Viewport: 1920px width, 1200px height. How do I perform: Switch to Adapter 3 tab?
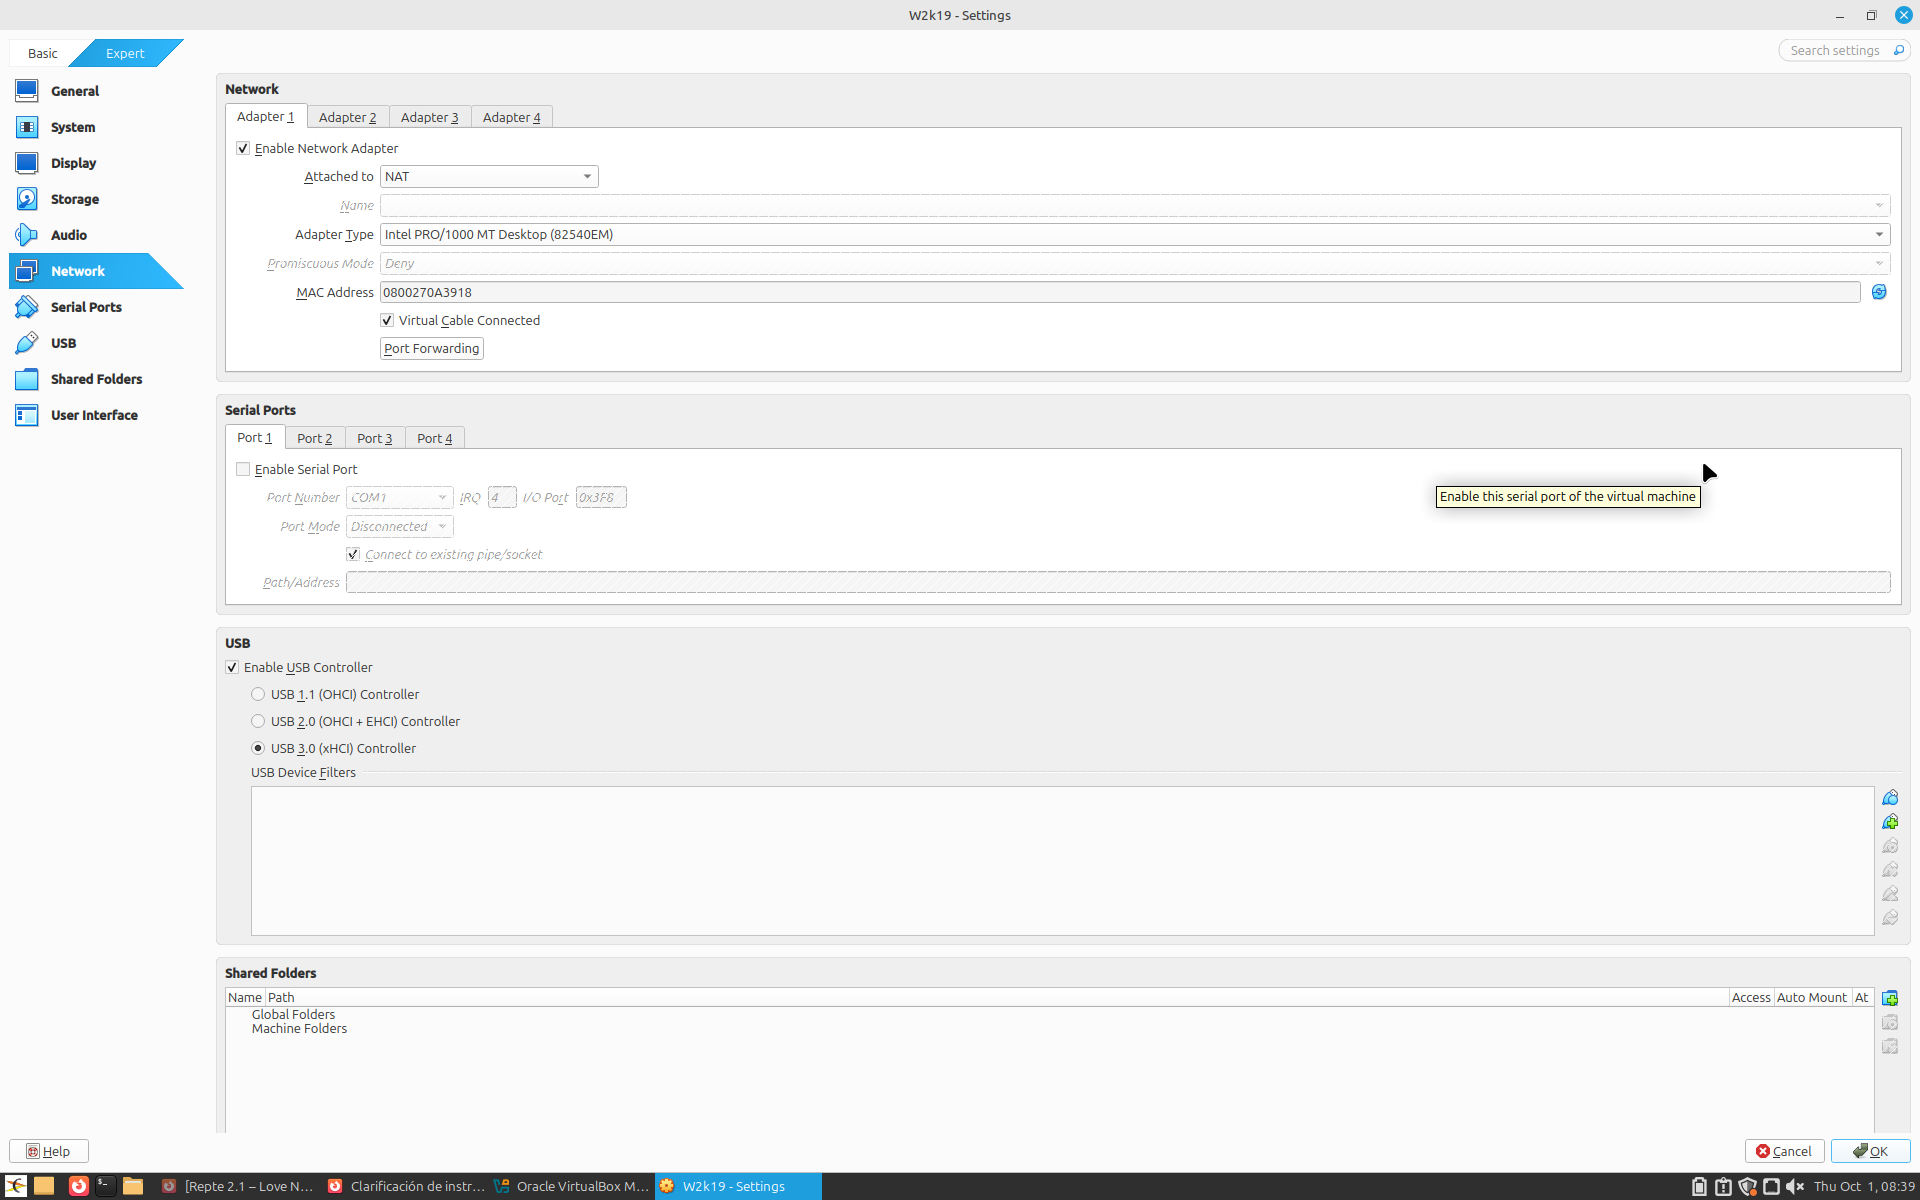429,117
